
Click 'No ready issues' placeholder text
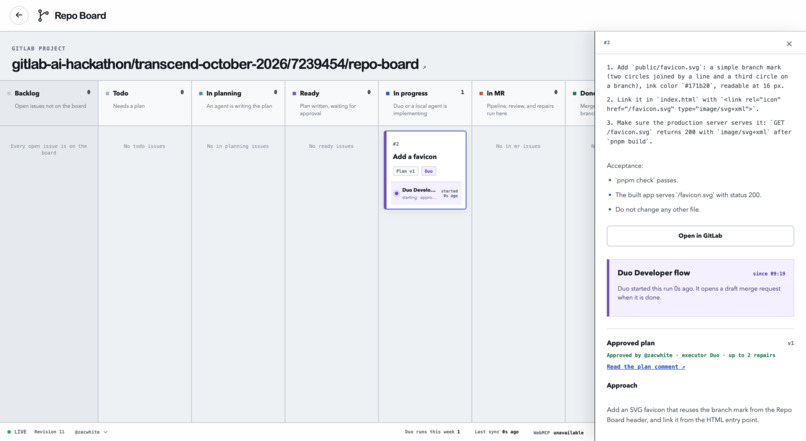pos(332,146)
